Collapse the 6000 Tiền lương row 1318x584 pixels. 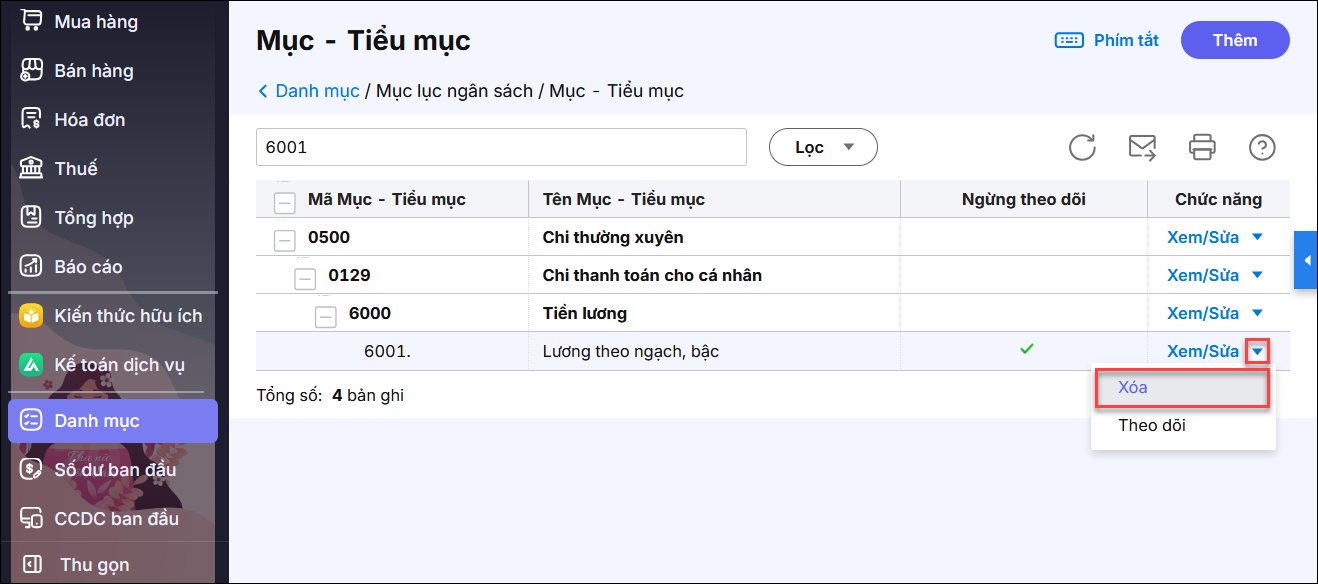pyautogui.click(x=326, y=316)
